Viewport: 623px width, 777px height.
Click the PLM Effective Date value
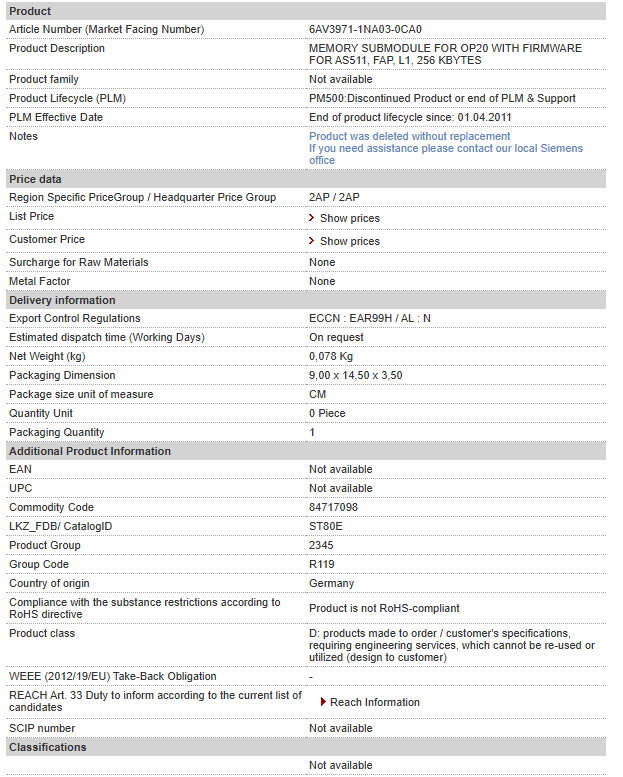(410, 117)
